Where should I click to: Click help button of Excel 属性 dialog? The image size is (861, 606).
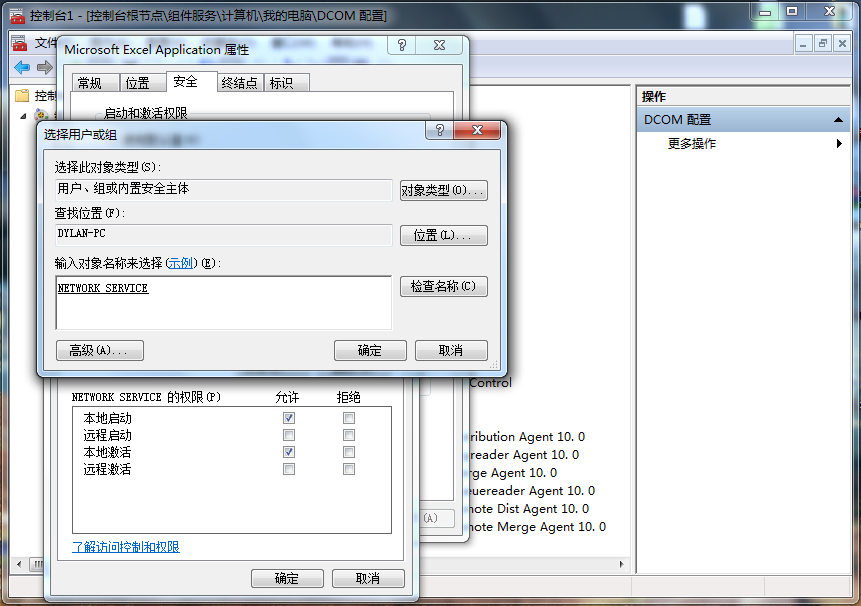pyautogui.click(x=402, y=45)
